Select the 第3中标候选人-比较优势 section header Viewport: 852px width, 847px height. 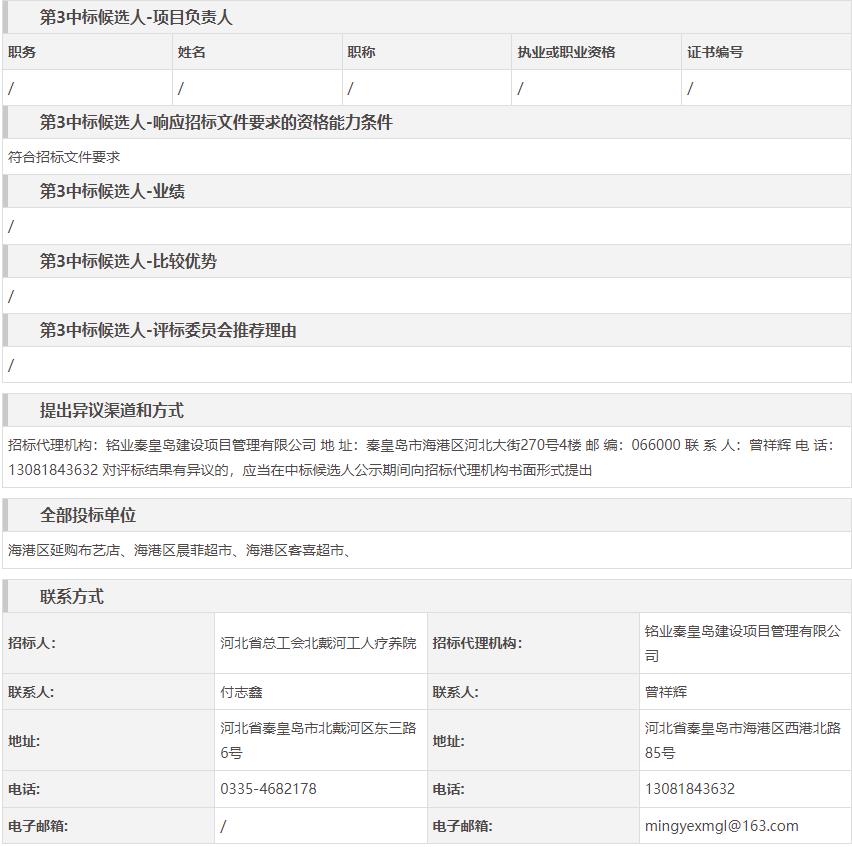[x=128, y=262]
